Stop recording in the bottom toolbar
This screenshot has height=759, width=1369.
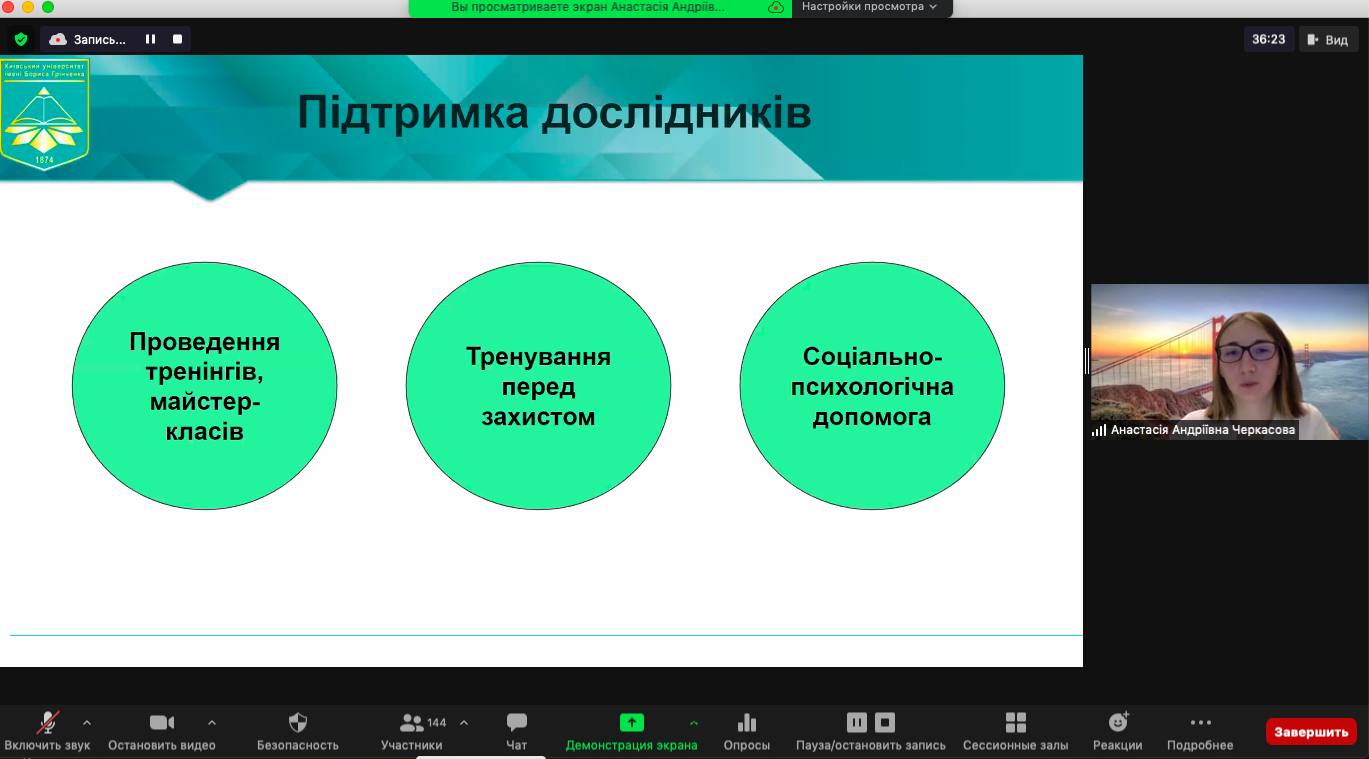[x=885, y=722]
